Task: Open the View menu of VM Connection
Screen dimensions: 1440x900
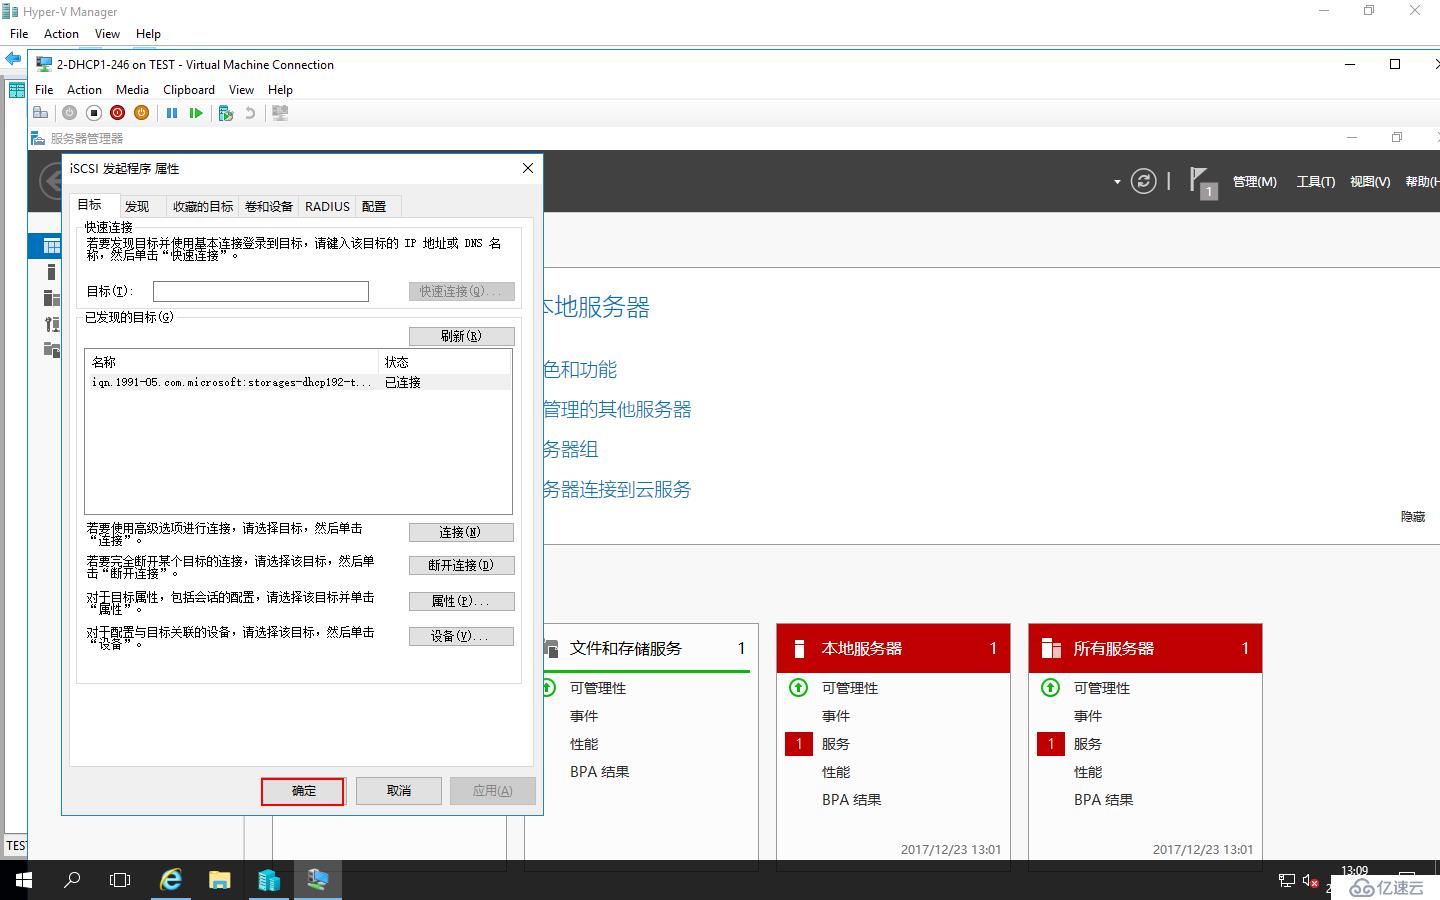Action: [241, 89]
